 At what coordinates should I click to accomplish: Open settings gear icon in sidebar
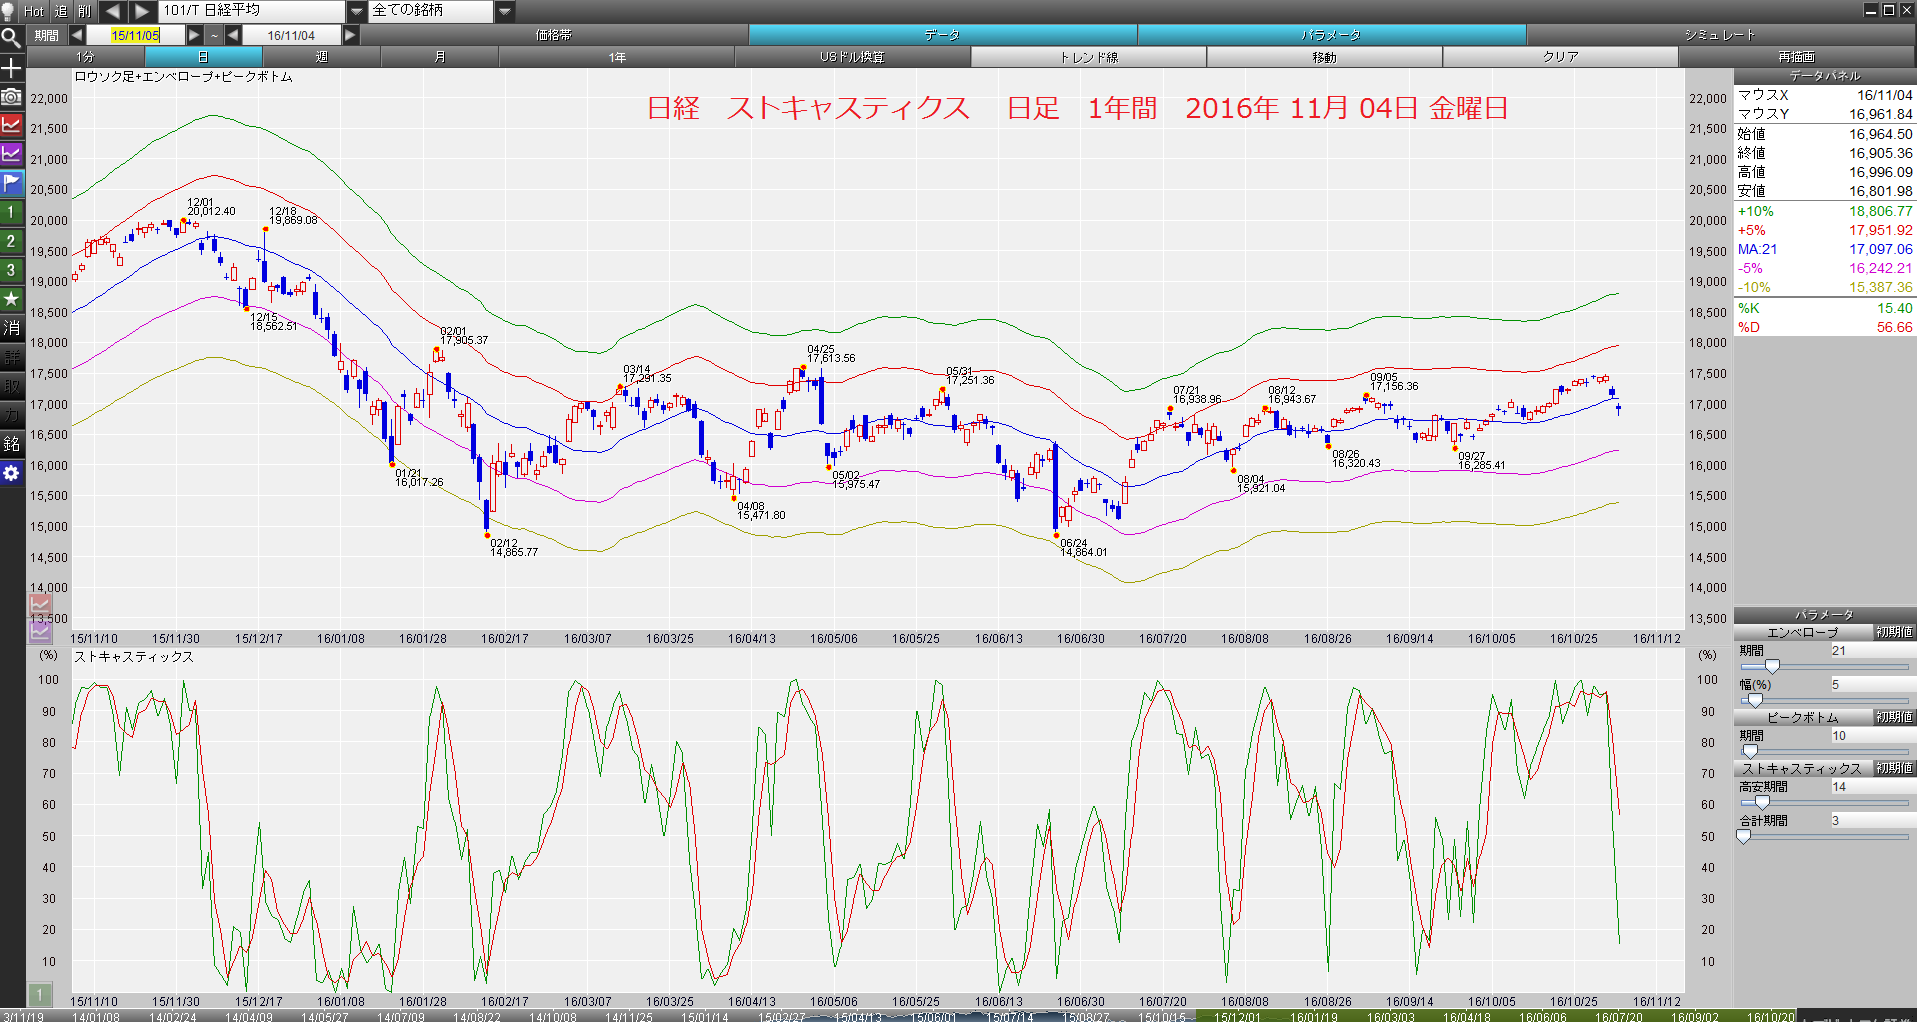click(11, 473)
